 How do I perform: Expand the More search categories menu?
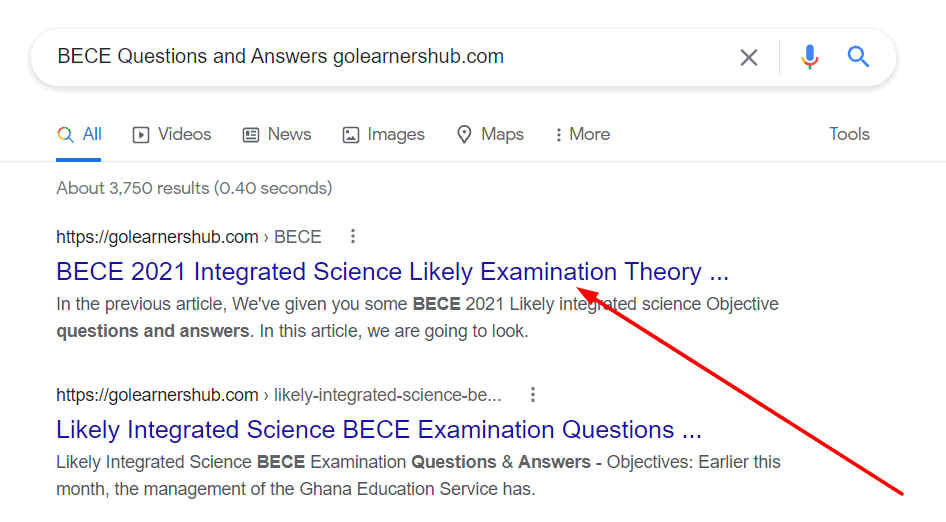[x=582, y=135]
